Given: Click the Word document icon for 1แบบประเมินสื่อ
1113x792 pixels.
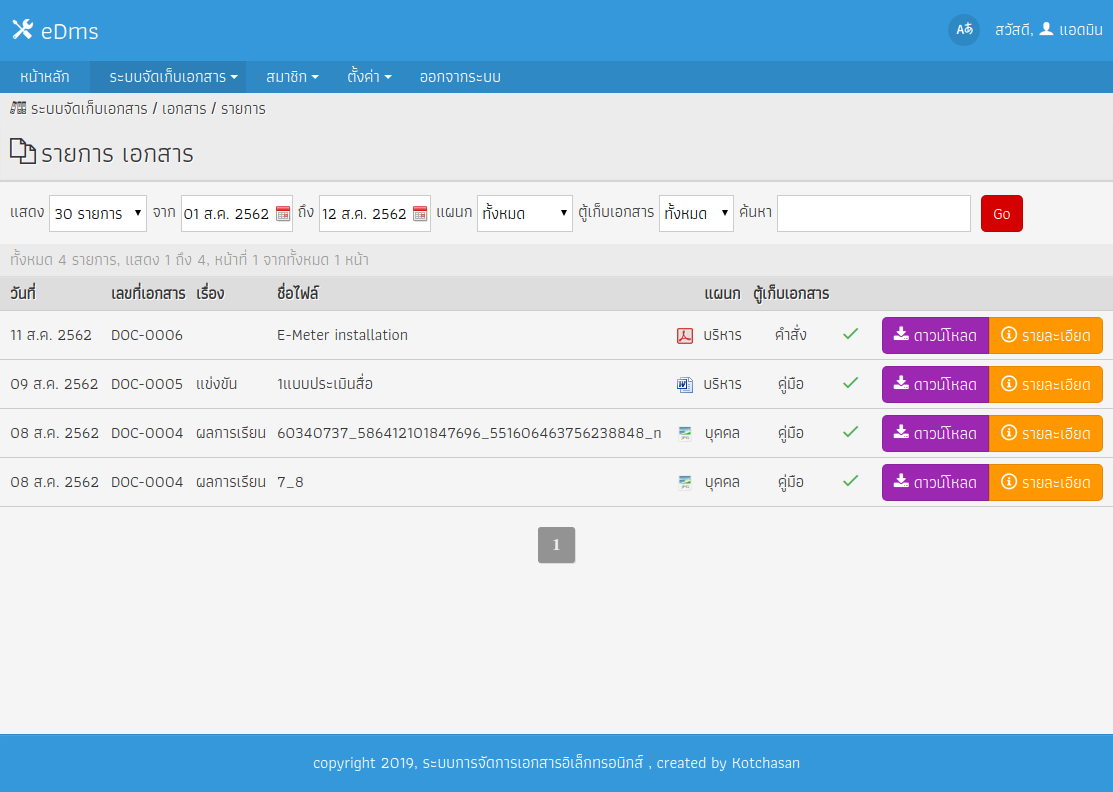Looking at the screenshot, I should (x=684, y=384).
